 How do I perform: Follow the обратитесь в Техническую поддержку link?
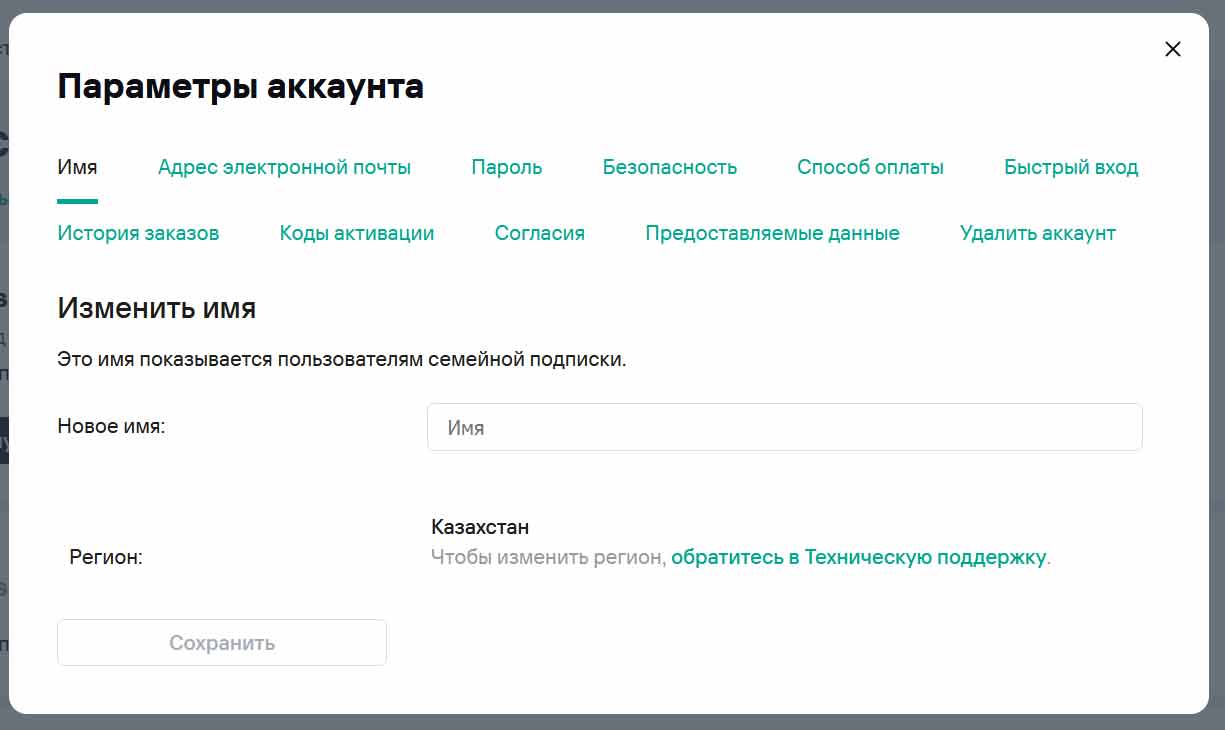pos(858,557)
